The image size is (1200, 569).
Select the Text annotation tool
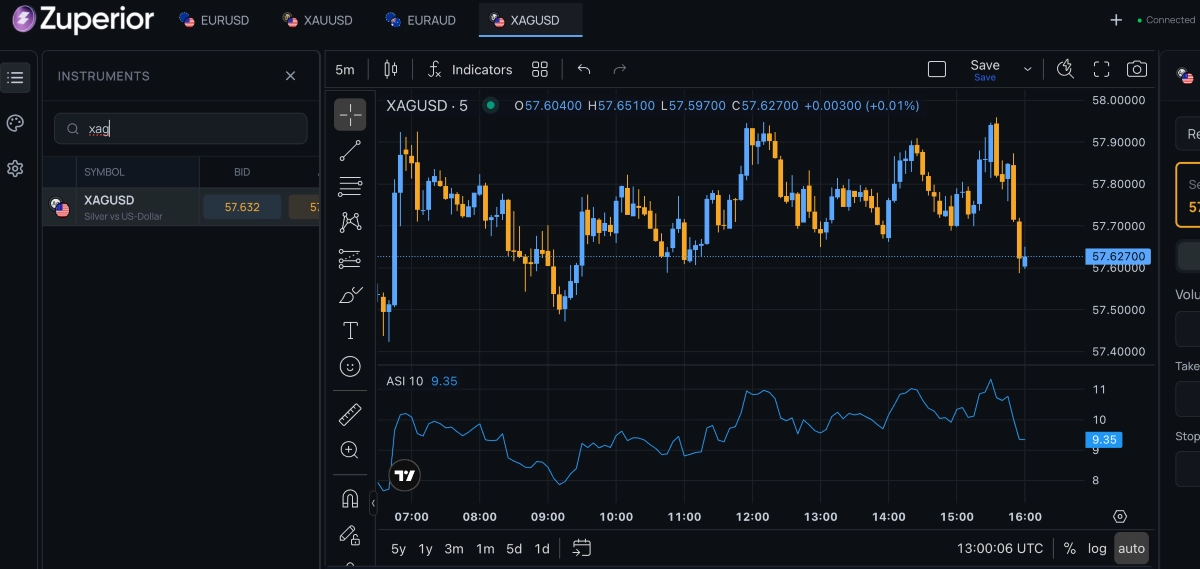(x=350, y=331)
